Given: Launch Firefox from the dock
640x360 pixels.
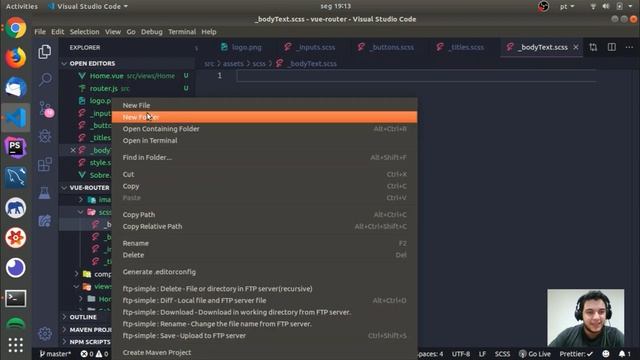Looking at the screenshot, I should [16, 58].
